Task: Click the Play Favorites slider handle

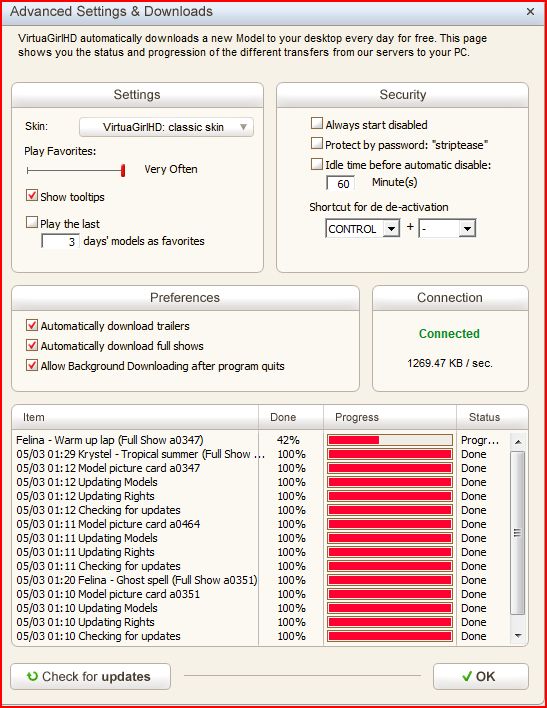Action: pyautogui.click(x=123, y=170)
